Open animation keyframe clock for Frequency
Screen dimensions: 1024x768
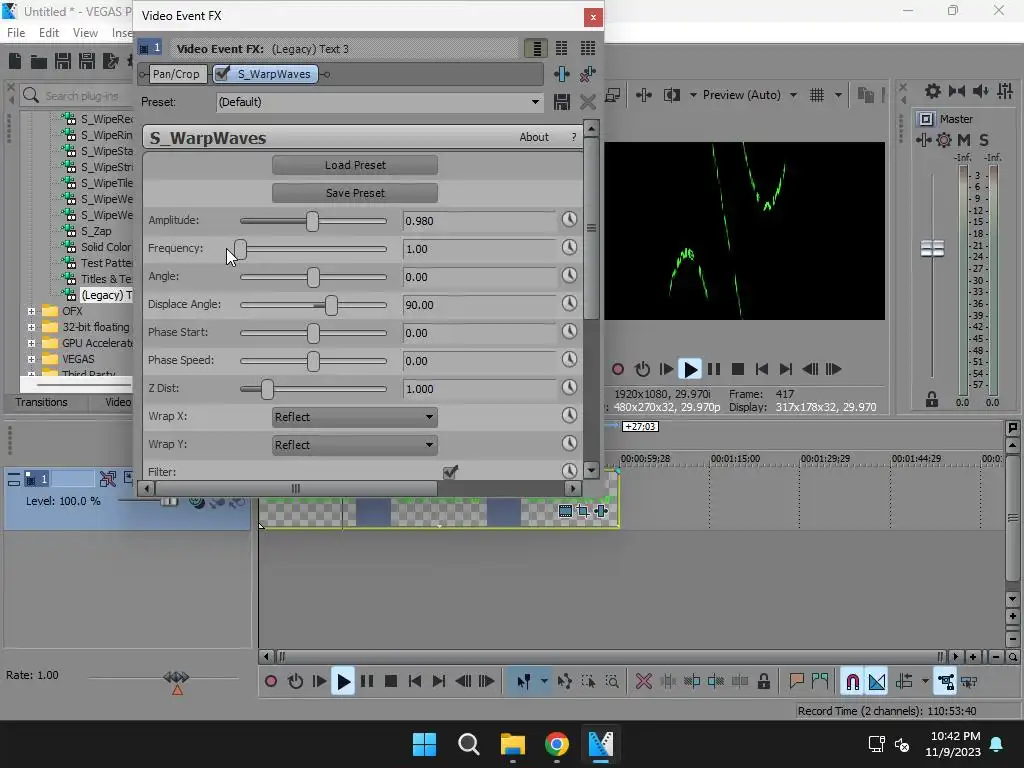(569, 248)
